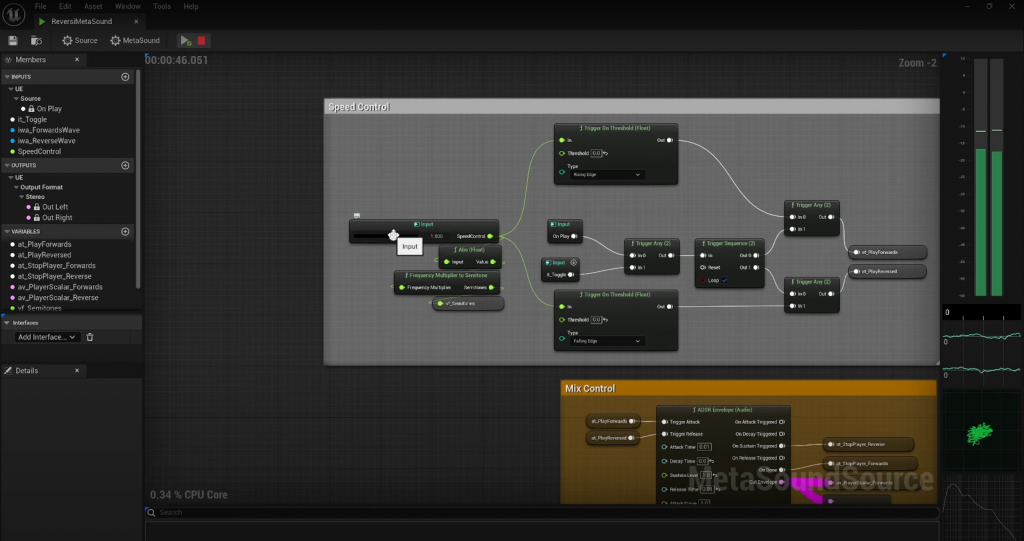Play the MetaSound with toolbar play button
The height and width of the screenshot is (541, 1024).
[x=186, y=41]
